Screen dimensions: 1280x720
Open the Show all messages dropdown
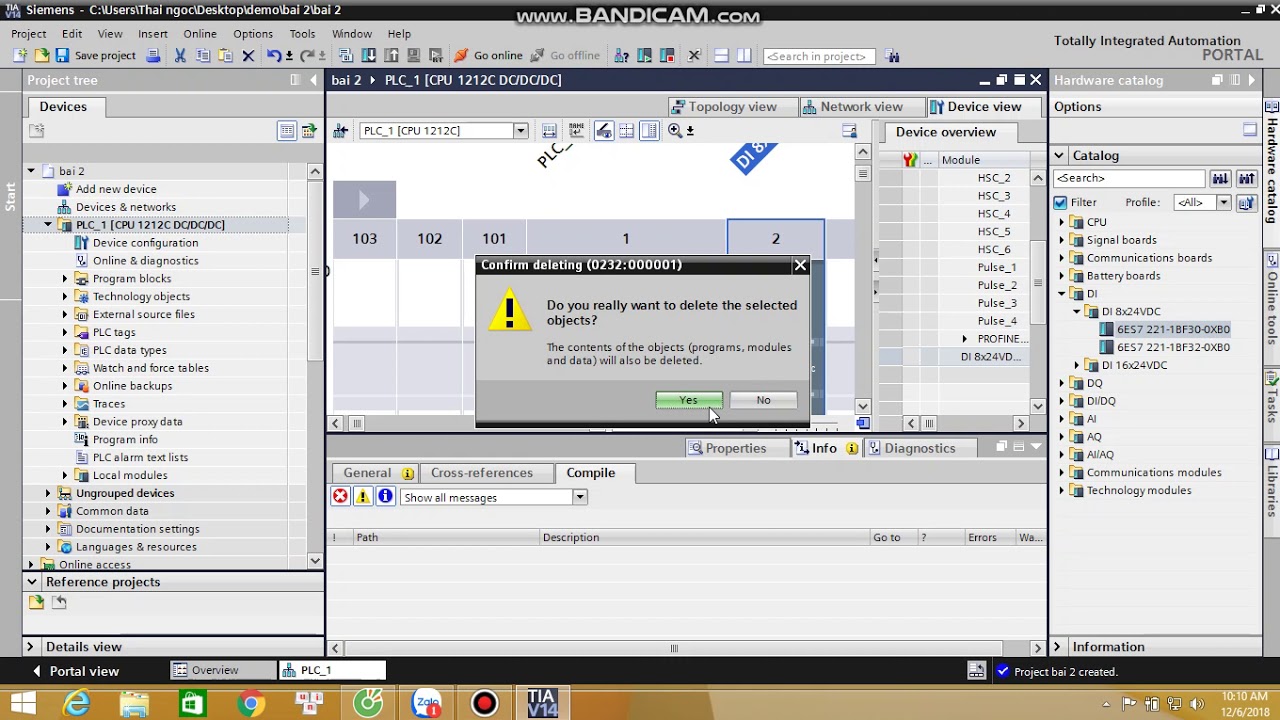pyautogui.click(x=579, y=497)
